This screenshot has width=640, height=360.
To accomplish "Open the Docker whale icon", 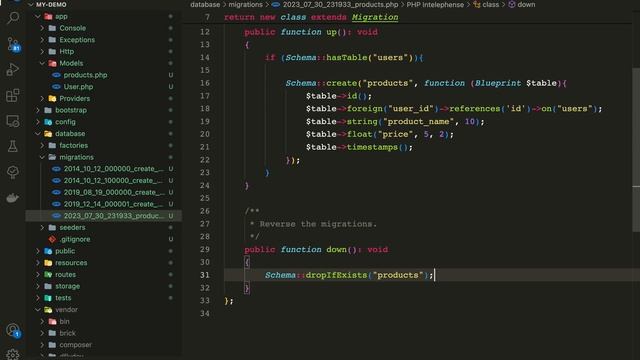I will pos(13,198).
